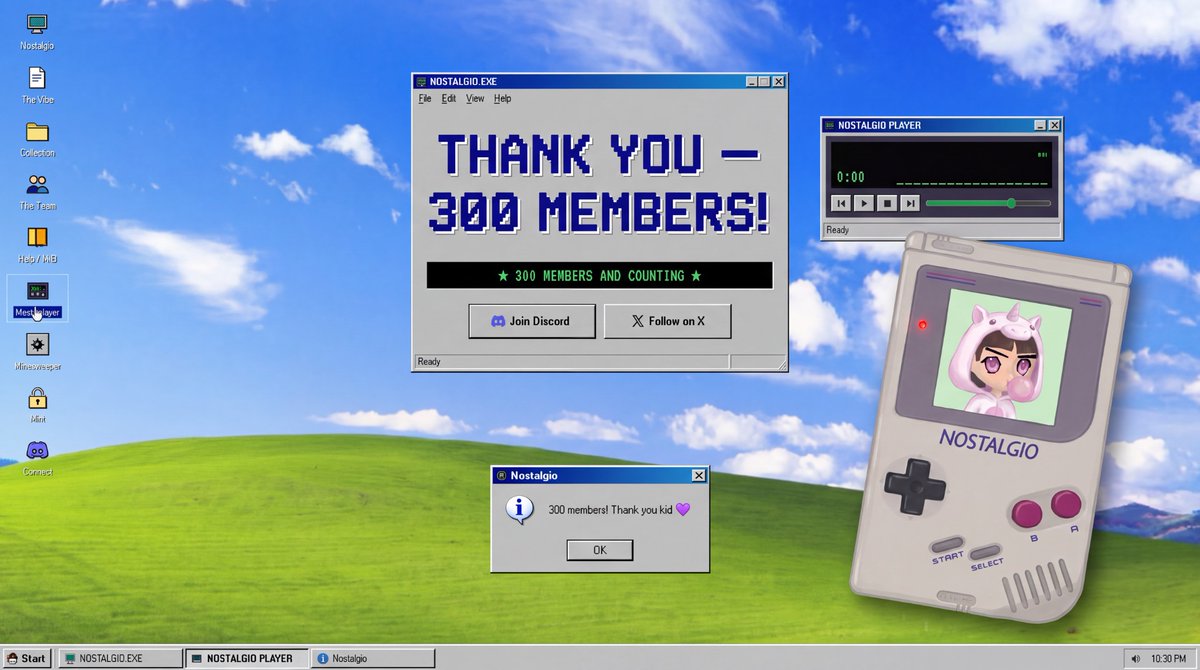Open the Help menu in NOSTALGIO.EXE
This screenshot has height=670, width=1200.
(502, 99)
